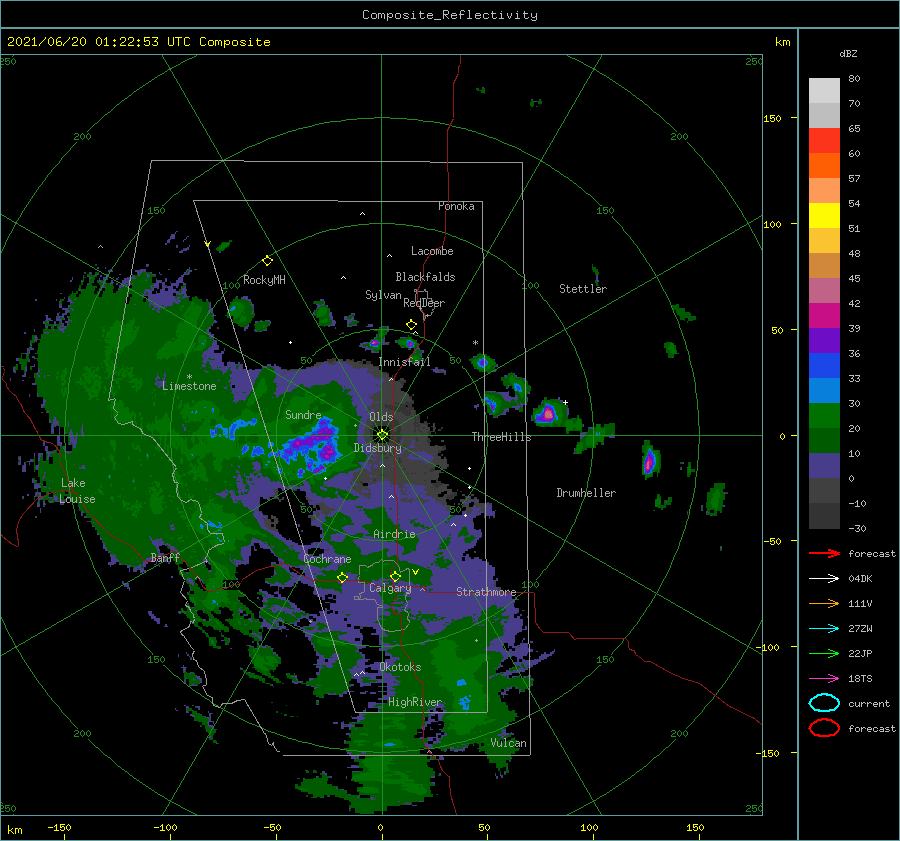Click the Drumheller label
900x841 pixels.
[x=586, y=493]
